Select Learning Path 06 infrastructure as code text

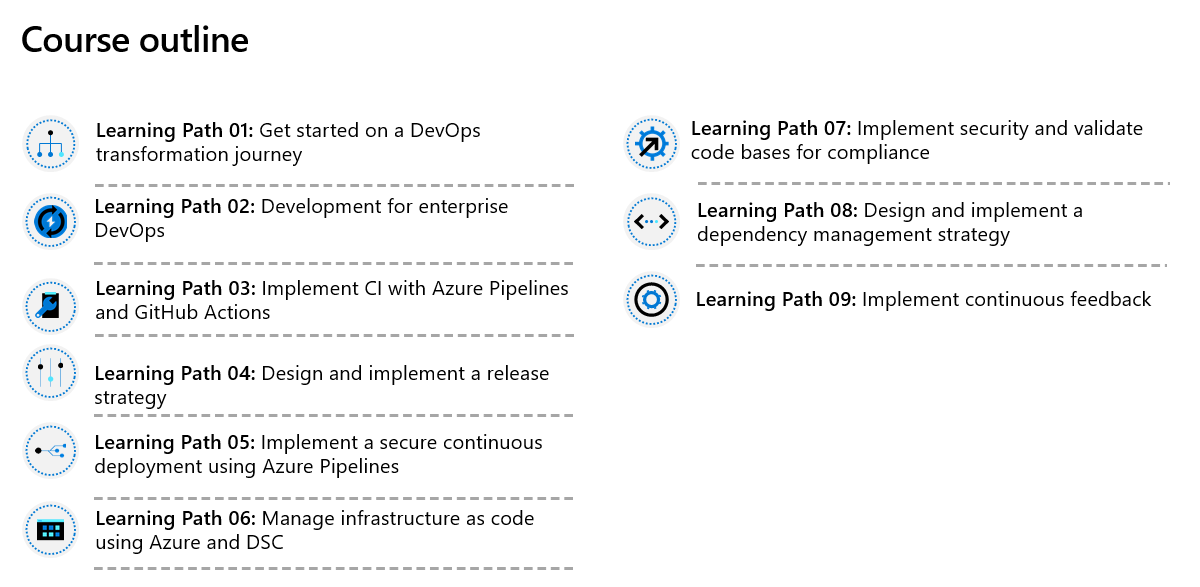point(314,530)
